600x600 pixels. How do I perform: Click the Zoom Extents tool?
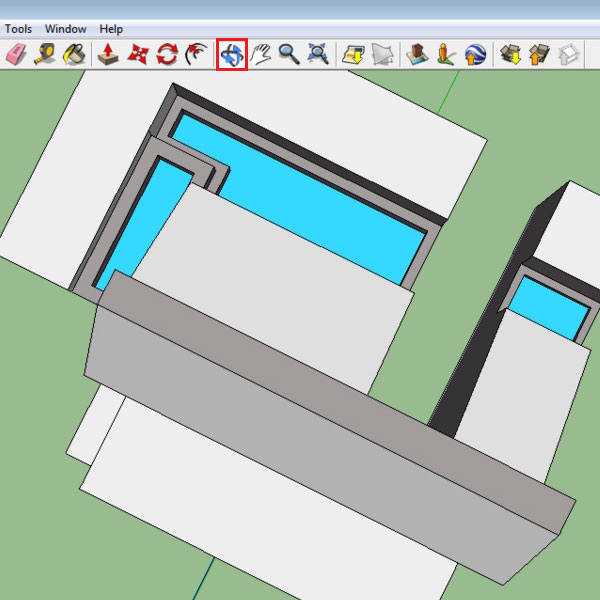pos(318,54)
